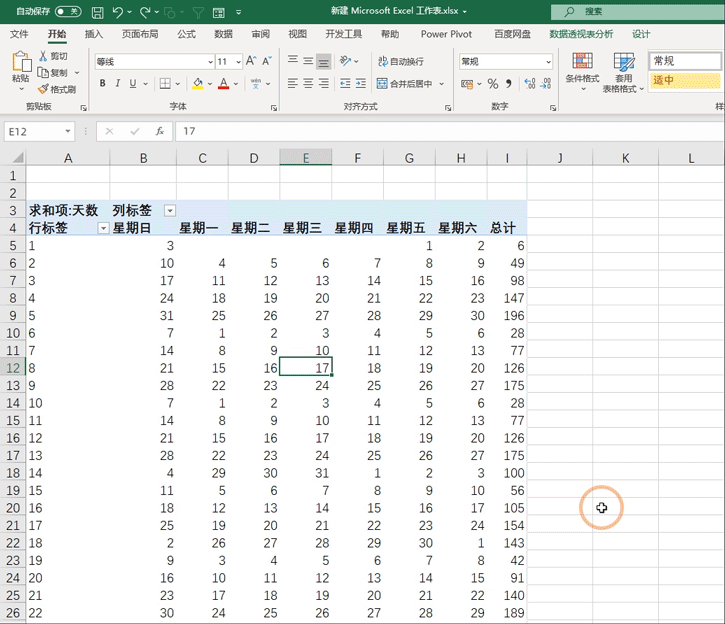
Task: Click Percent Style icon
Action: [x=493, y=84]
